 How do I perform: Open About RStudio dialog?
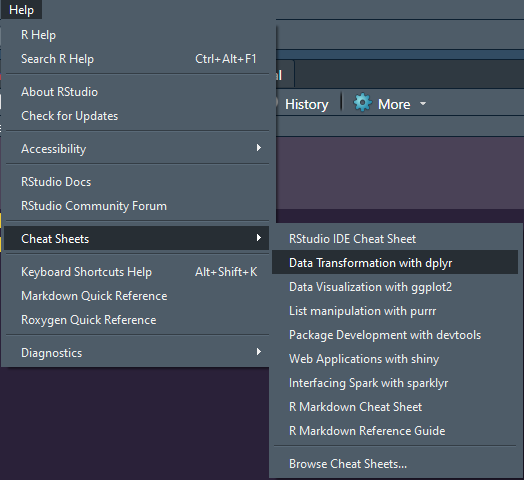pos(137,92)
